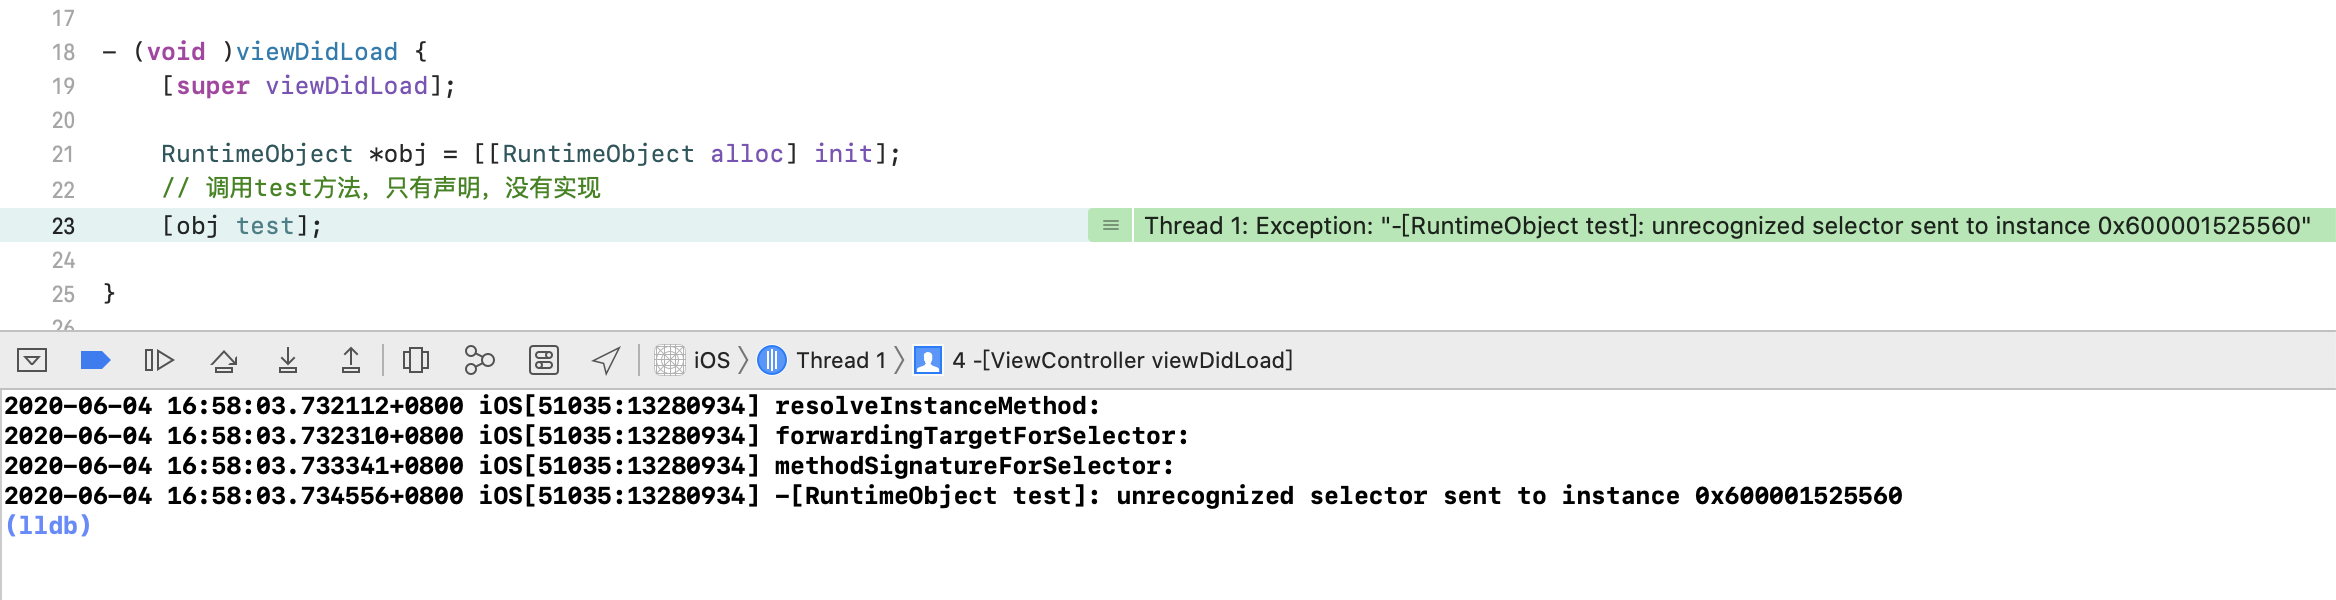Click the line 23 gutter number
The height and width of the screenshot is (600, 2336).
coord(63,226)
